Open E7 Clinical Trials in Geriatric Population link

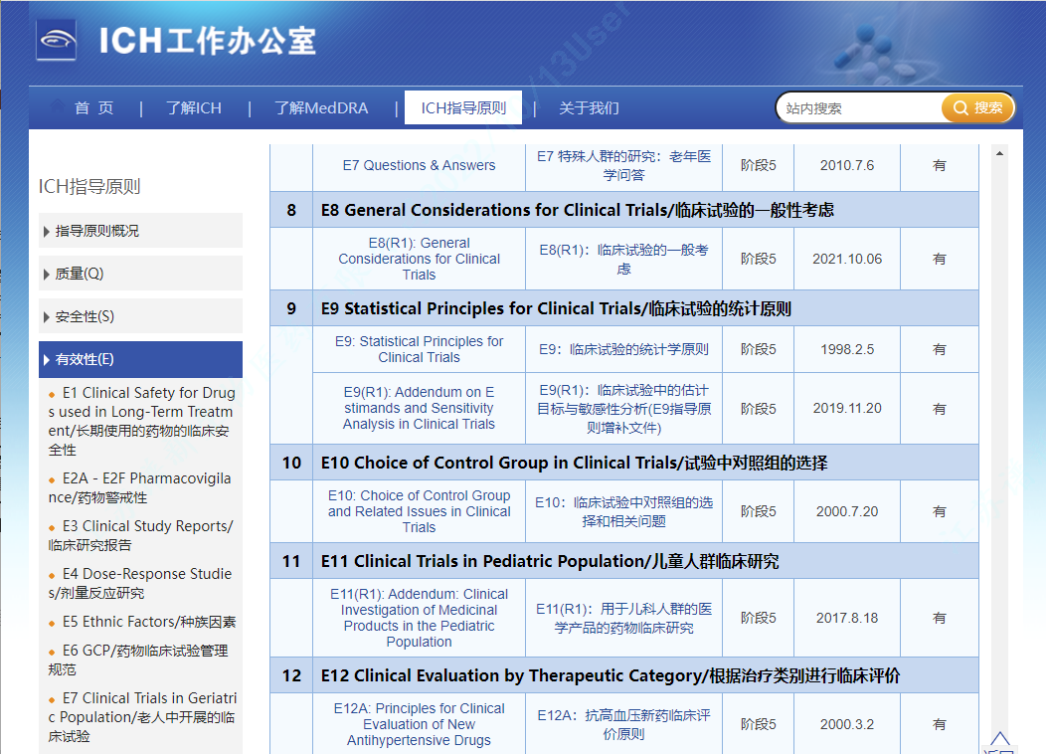pos(142,717)
